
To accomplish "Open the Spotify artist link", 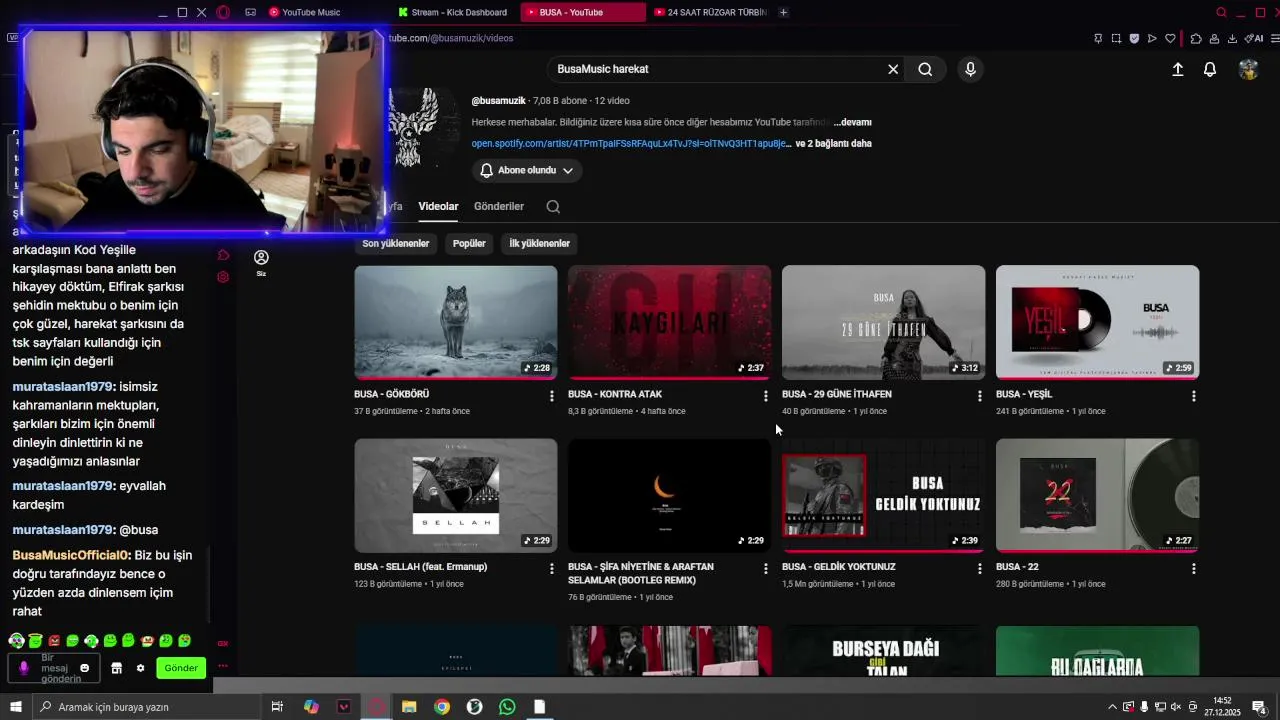I will [631, 144].
